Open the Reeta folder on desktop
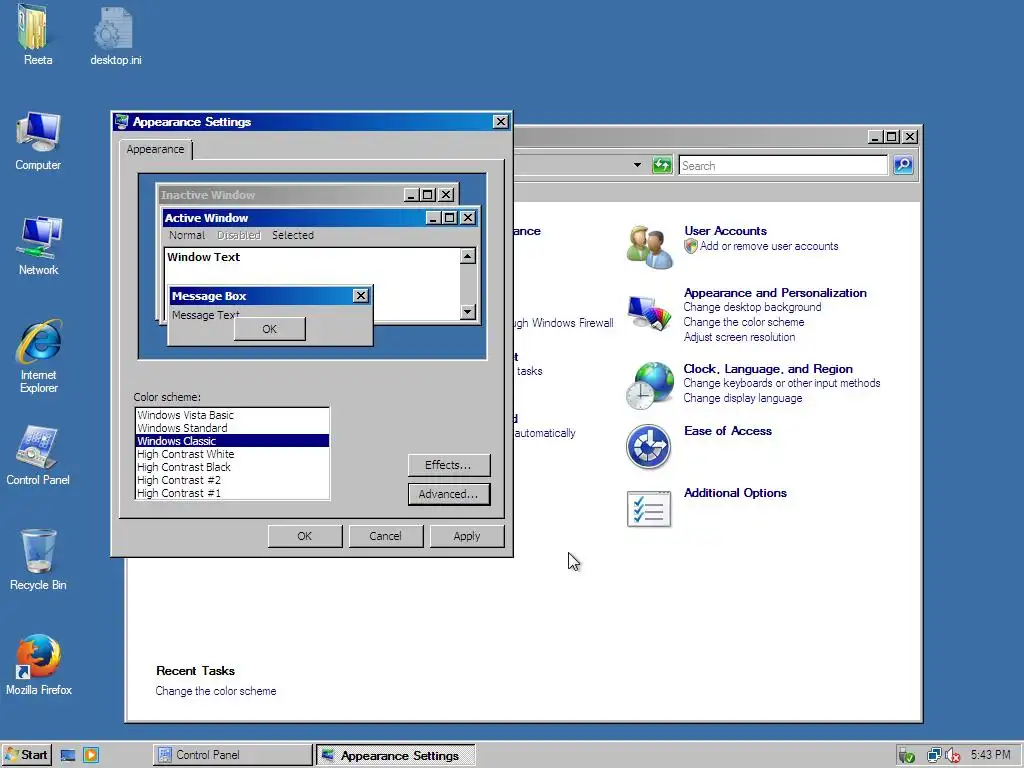The image size is (1024, 768). 34,27
